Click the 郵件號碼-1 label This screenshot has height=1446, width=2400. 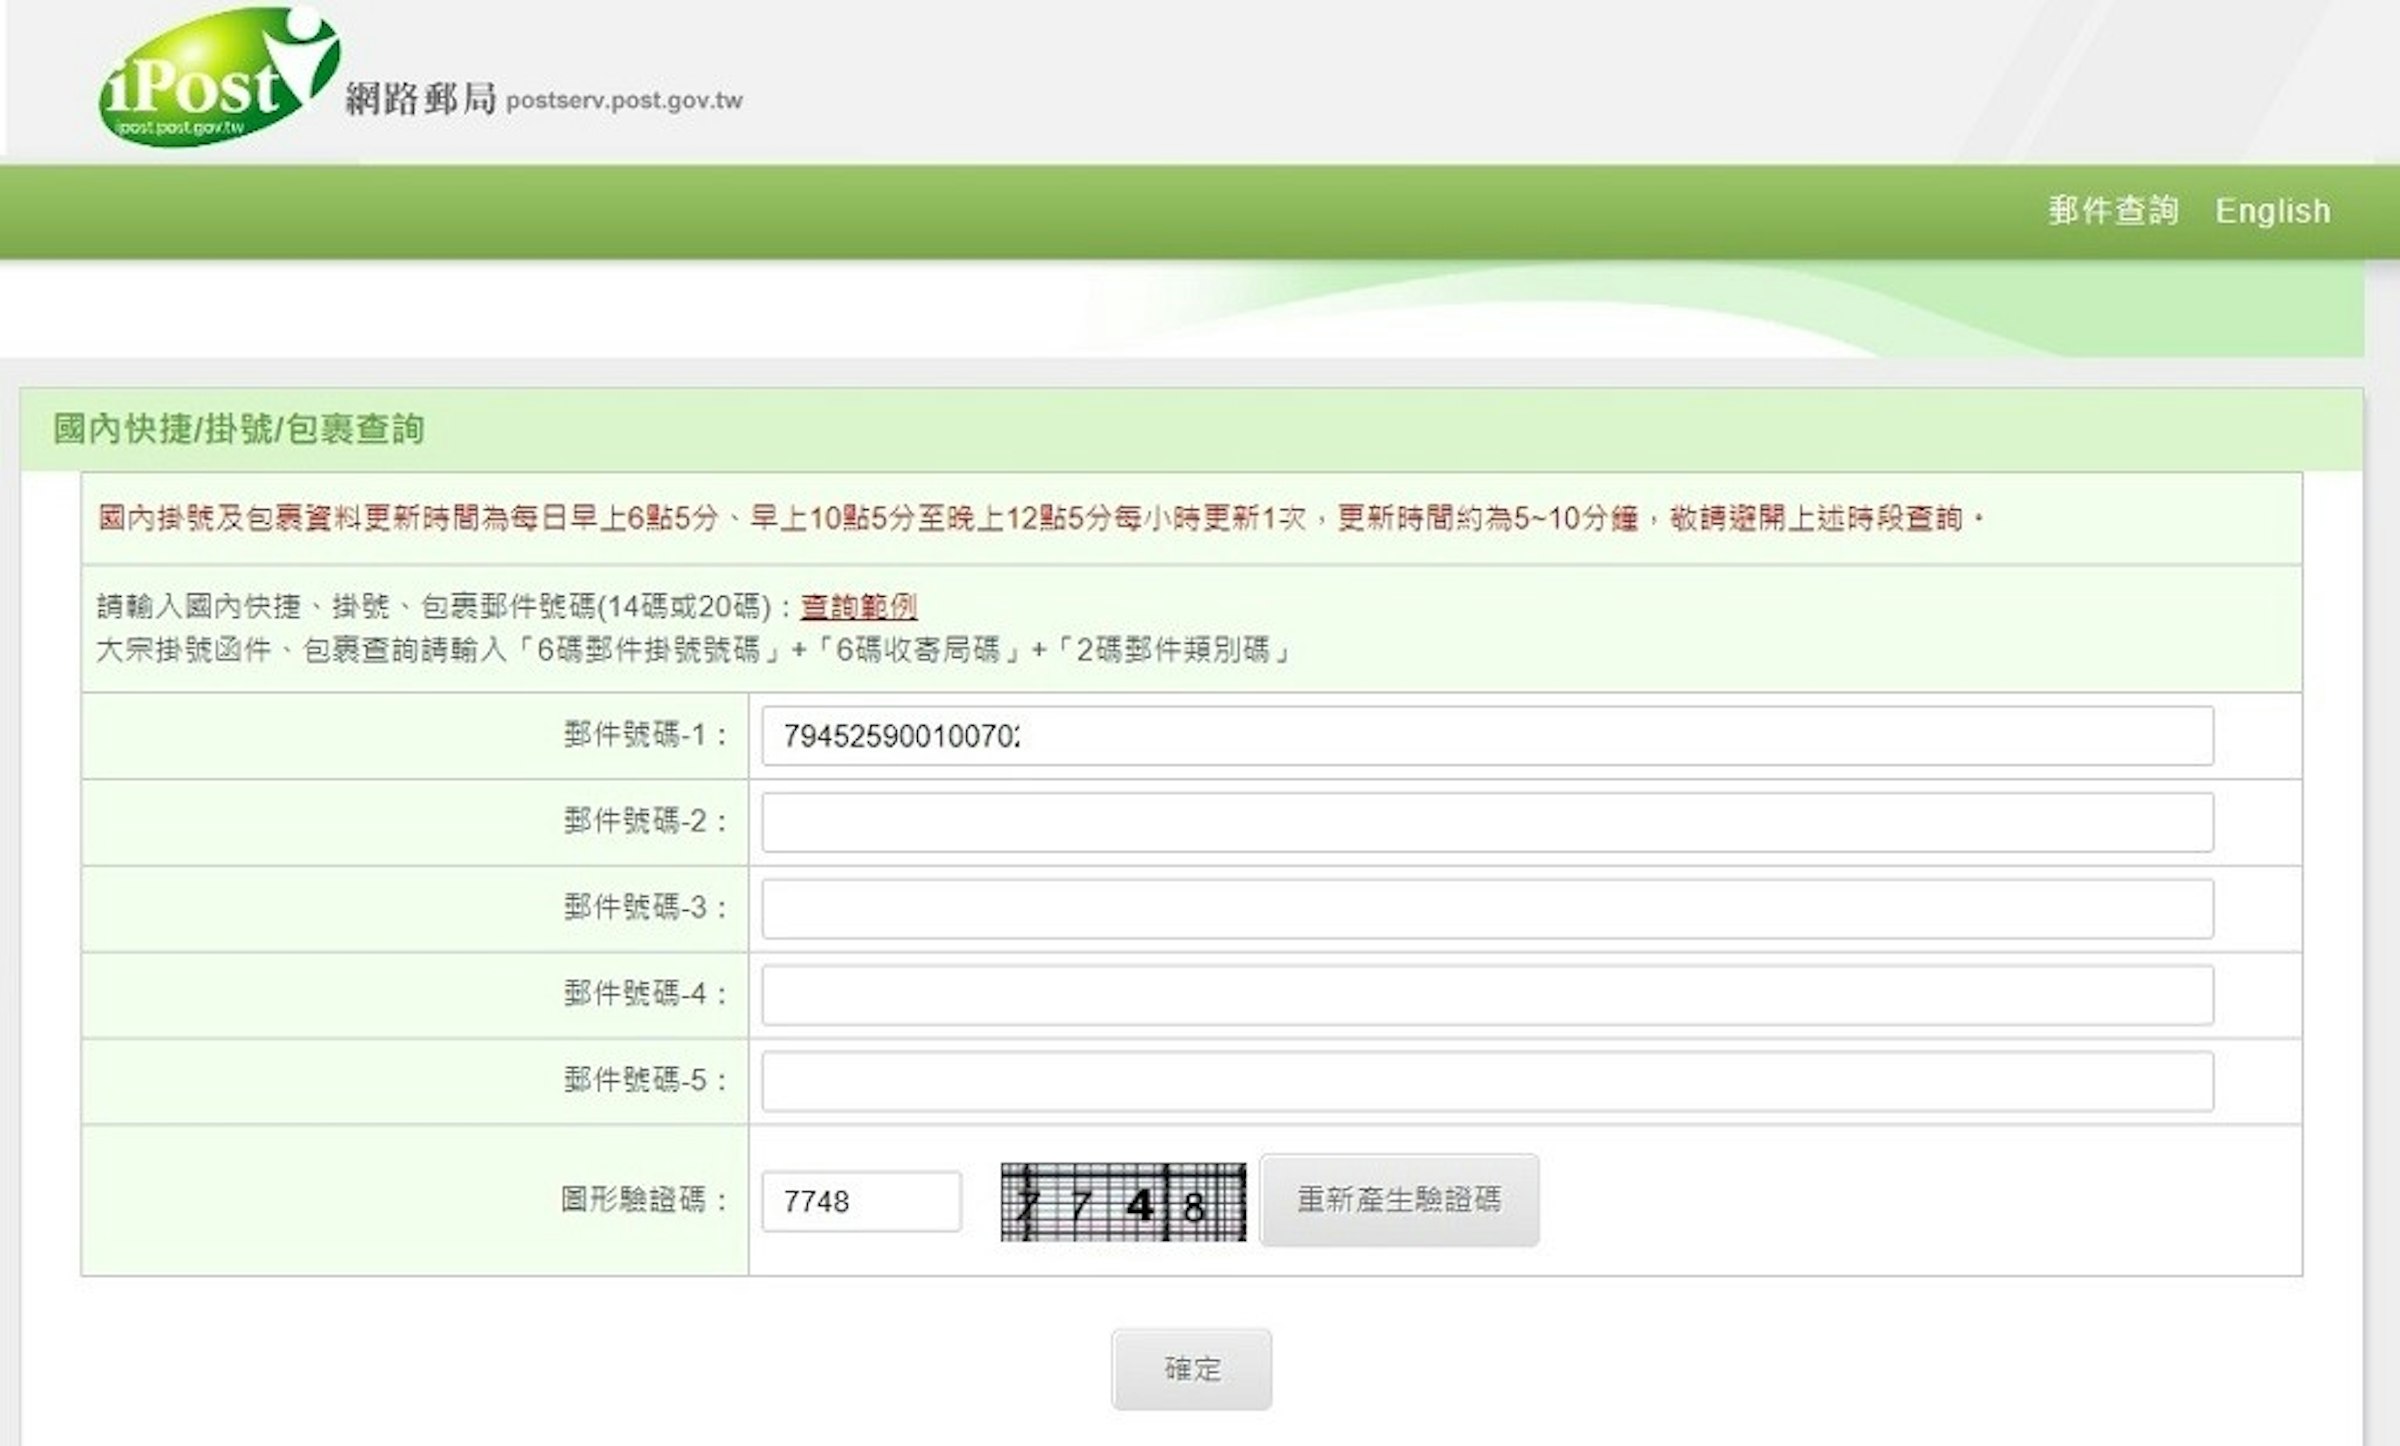[x=646, y=735]
